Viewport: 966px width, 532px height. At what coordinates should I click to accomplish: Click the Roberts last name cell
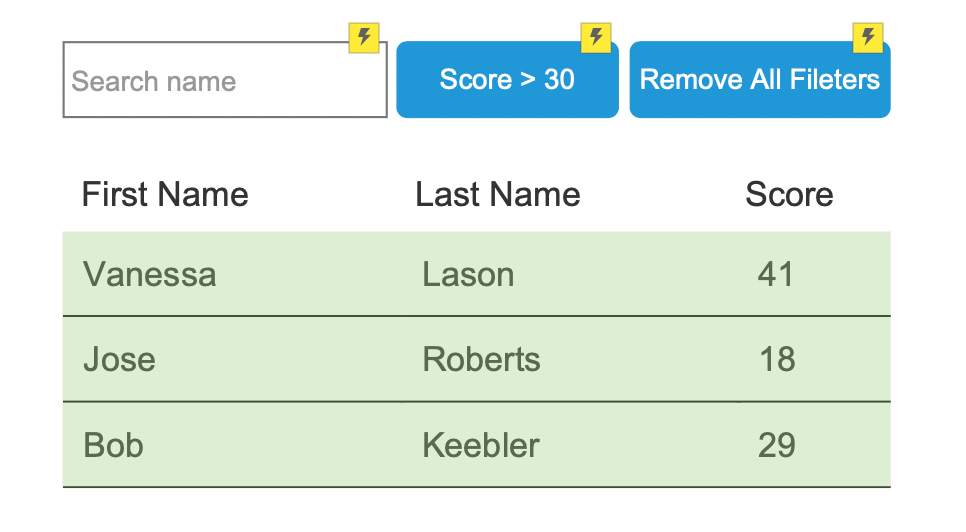coord(481,359)
